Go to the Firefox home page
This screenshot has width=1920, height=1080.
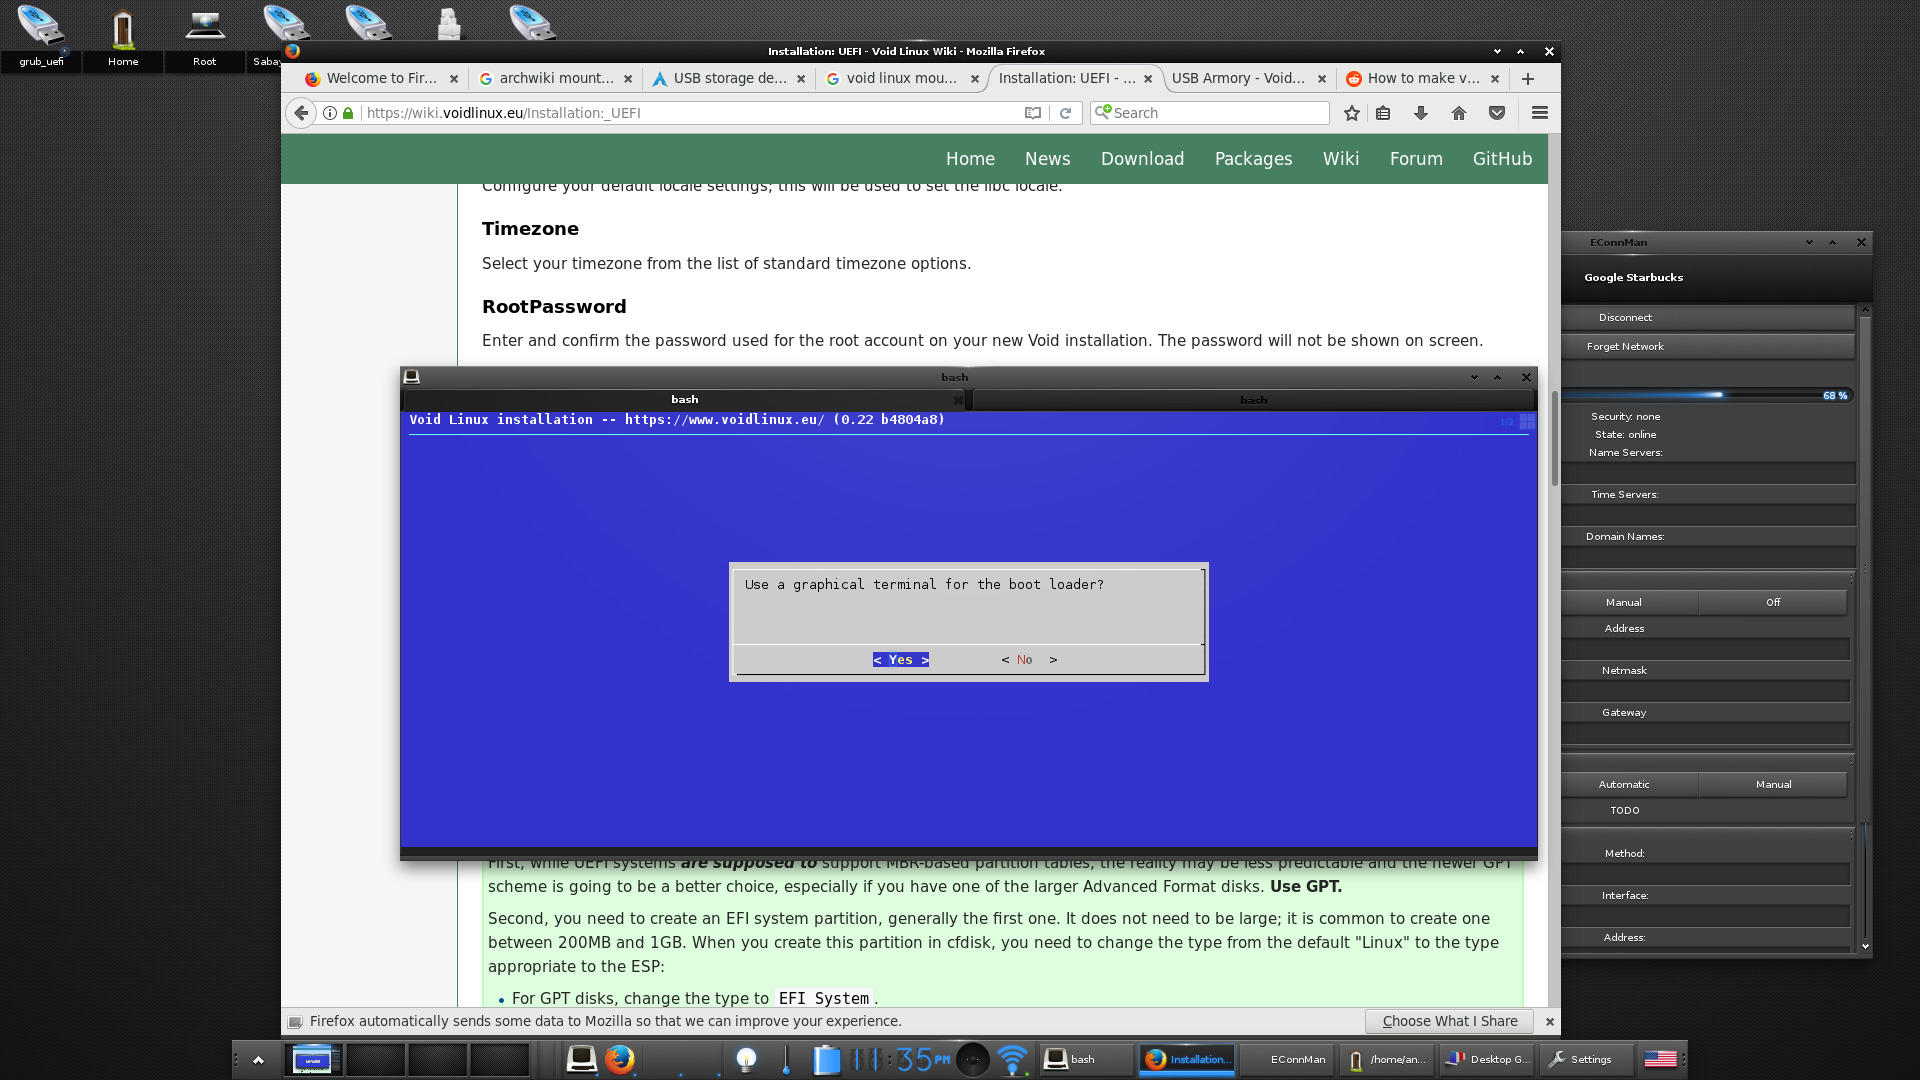pyautogui.click(x=1459, y=113)
